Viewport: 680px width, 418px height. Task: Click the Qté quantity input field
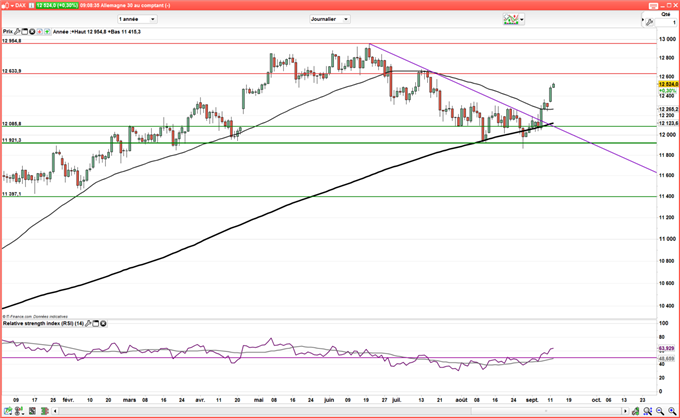point(666,22)
